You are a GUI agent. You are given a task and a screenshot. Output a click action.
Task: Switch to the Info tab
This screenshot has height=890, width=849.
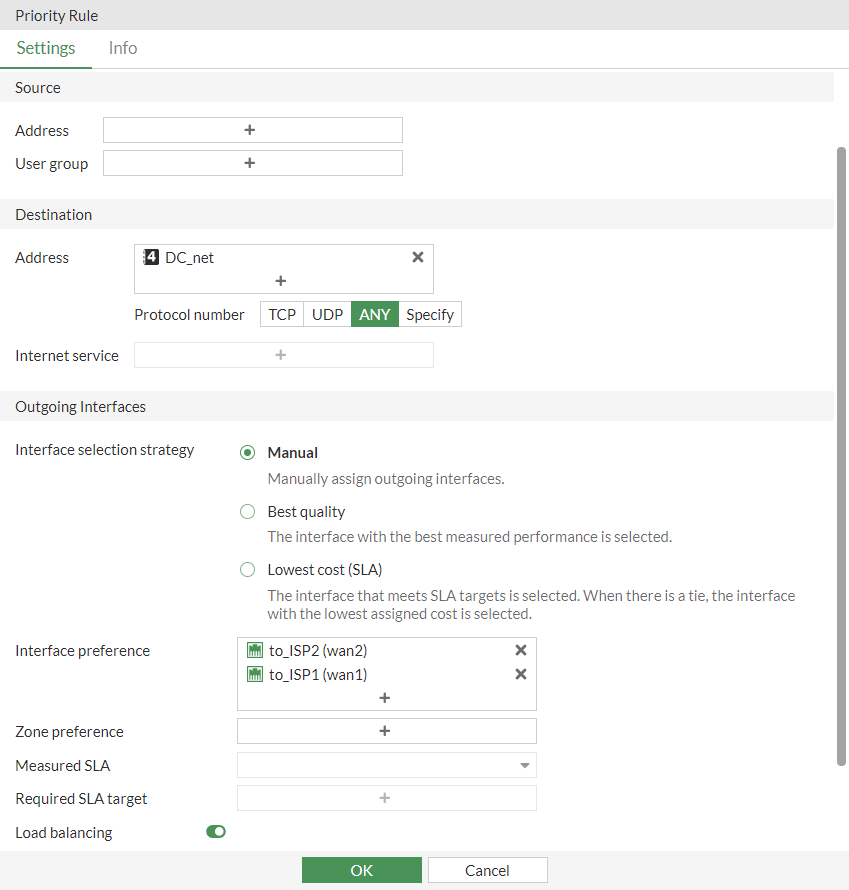click(123, 48)
